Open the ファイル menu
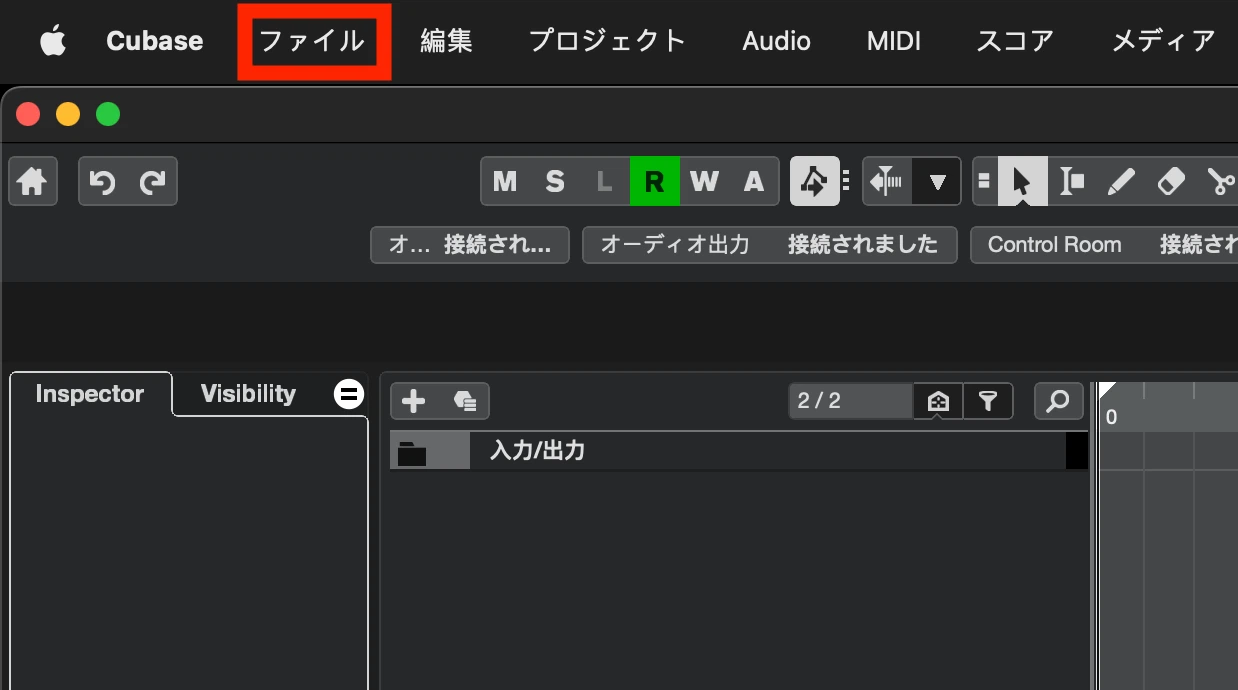 [312, 41]
